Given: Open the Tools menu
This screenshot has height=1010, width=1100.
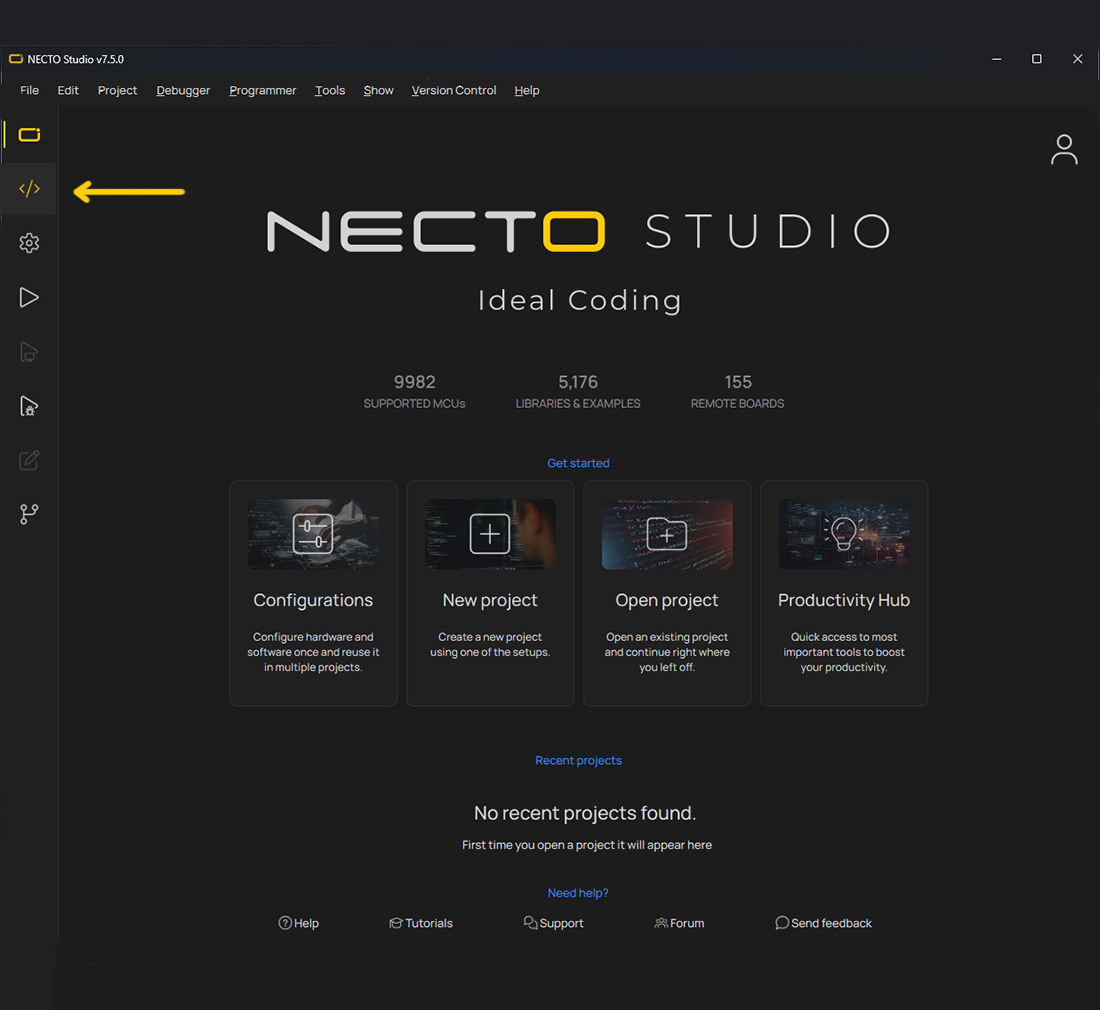Looking at the screenshot, I should click(330, 90).
